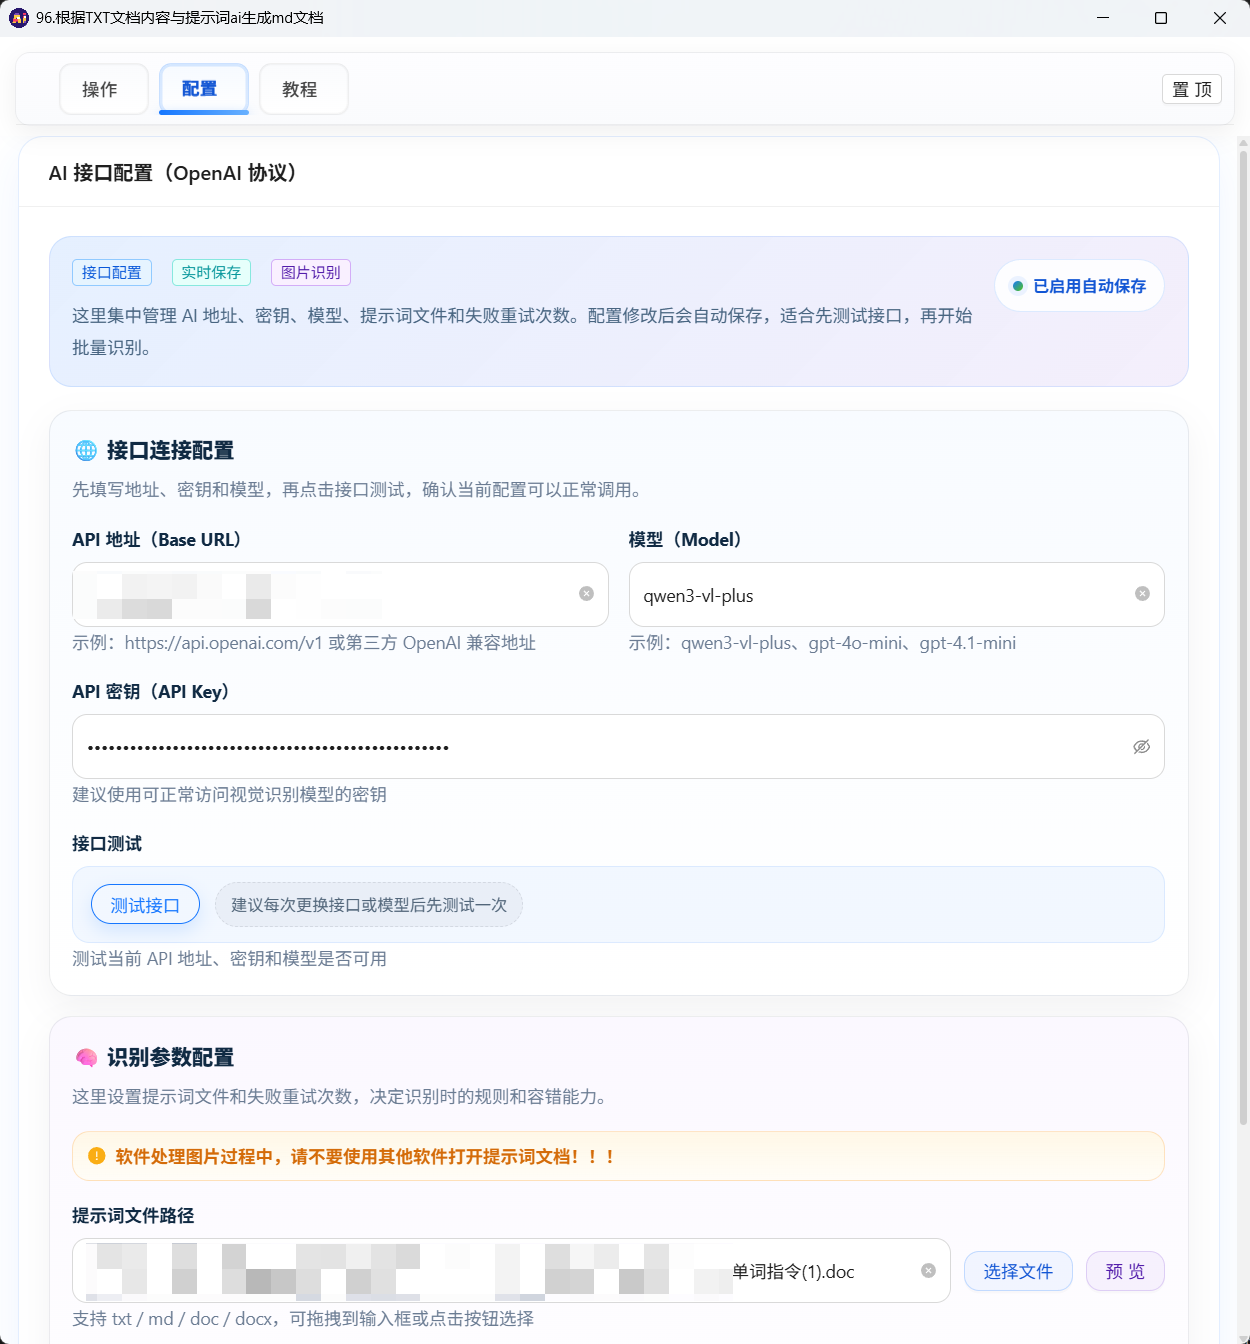Open the 教程 tab
The height and width of the screenshot is (1344, 1250).
click(303, 89)
